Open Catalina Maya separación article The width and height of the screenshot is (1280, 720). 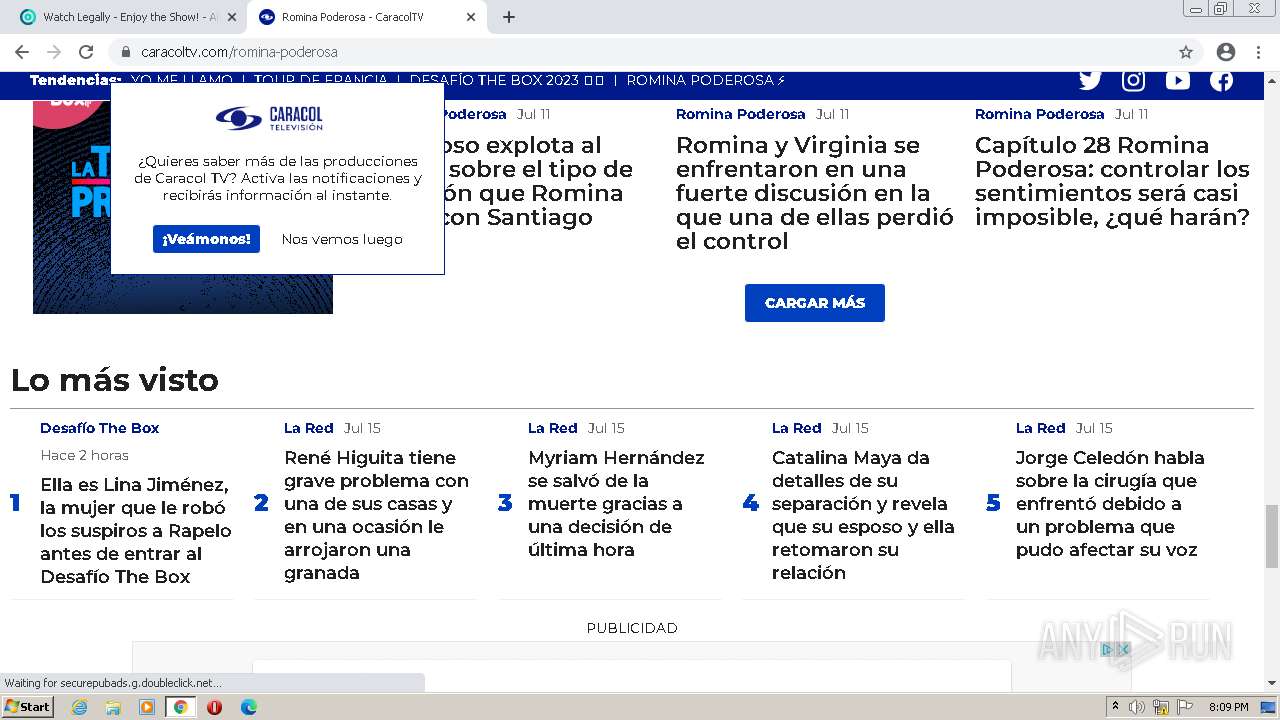(863, 515)
